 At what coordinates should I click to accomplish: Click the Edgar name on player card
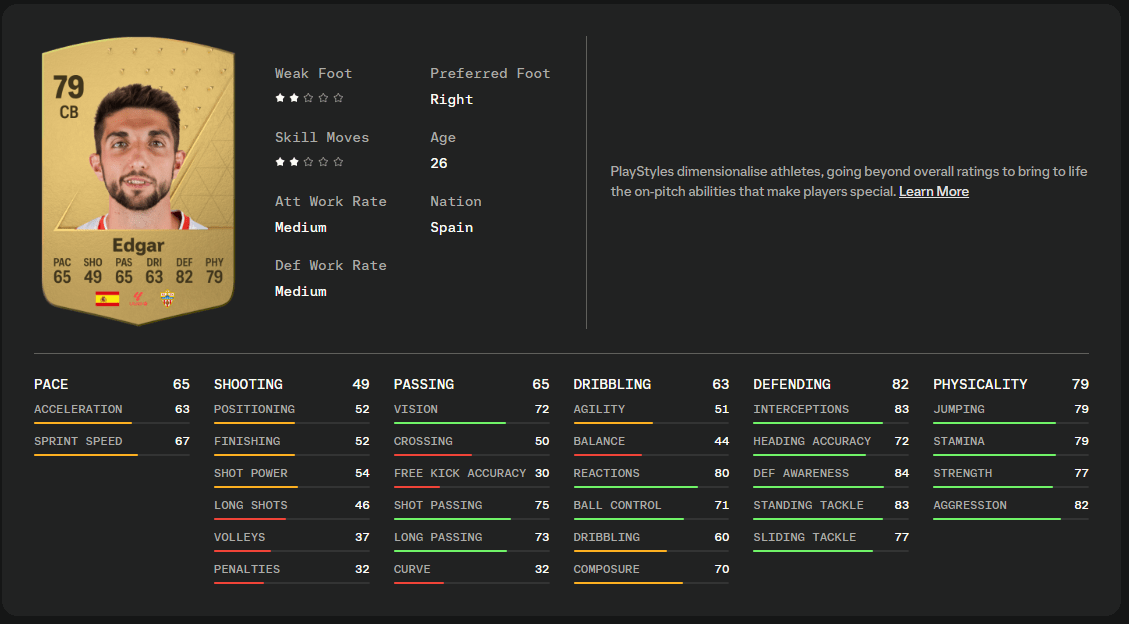(x=138, y=245)
